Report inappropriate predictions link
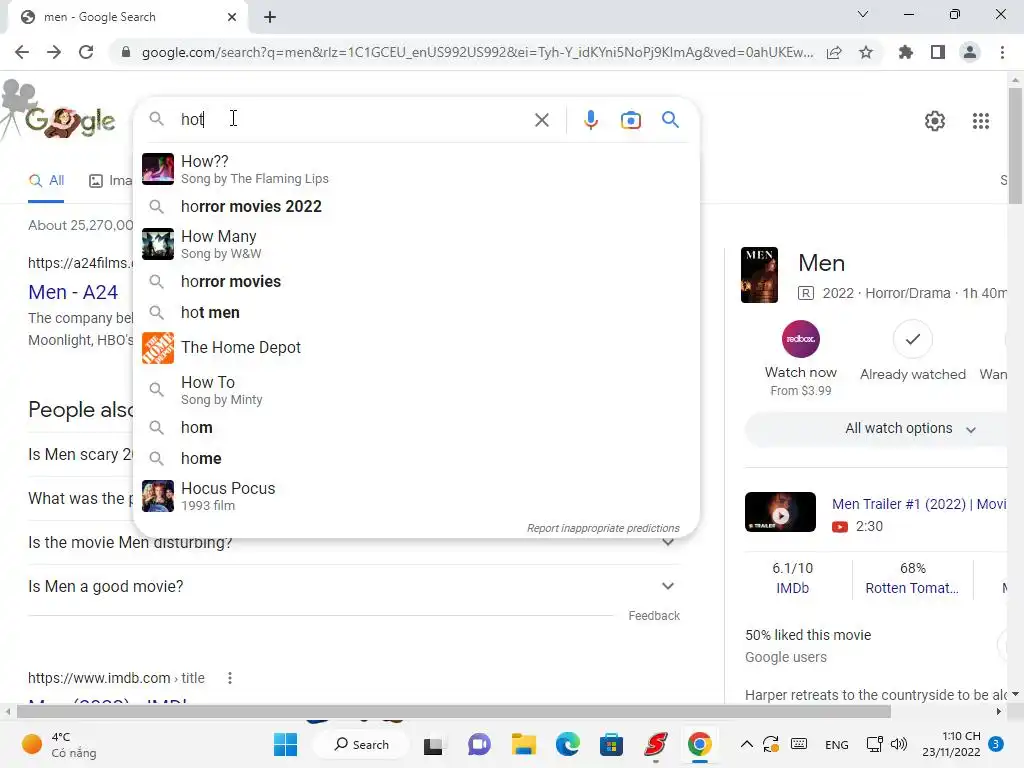Viewport: 1024px width, 768px height. tap(603, 528)
